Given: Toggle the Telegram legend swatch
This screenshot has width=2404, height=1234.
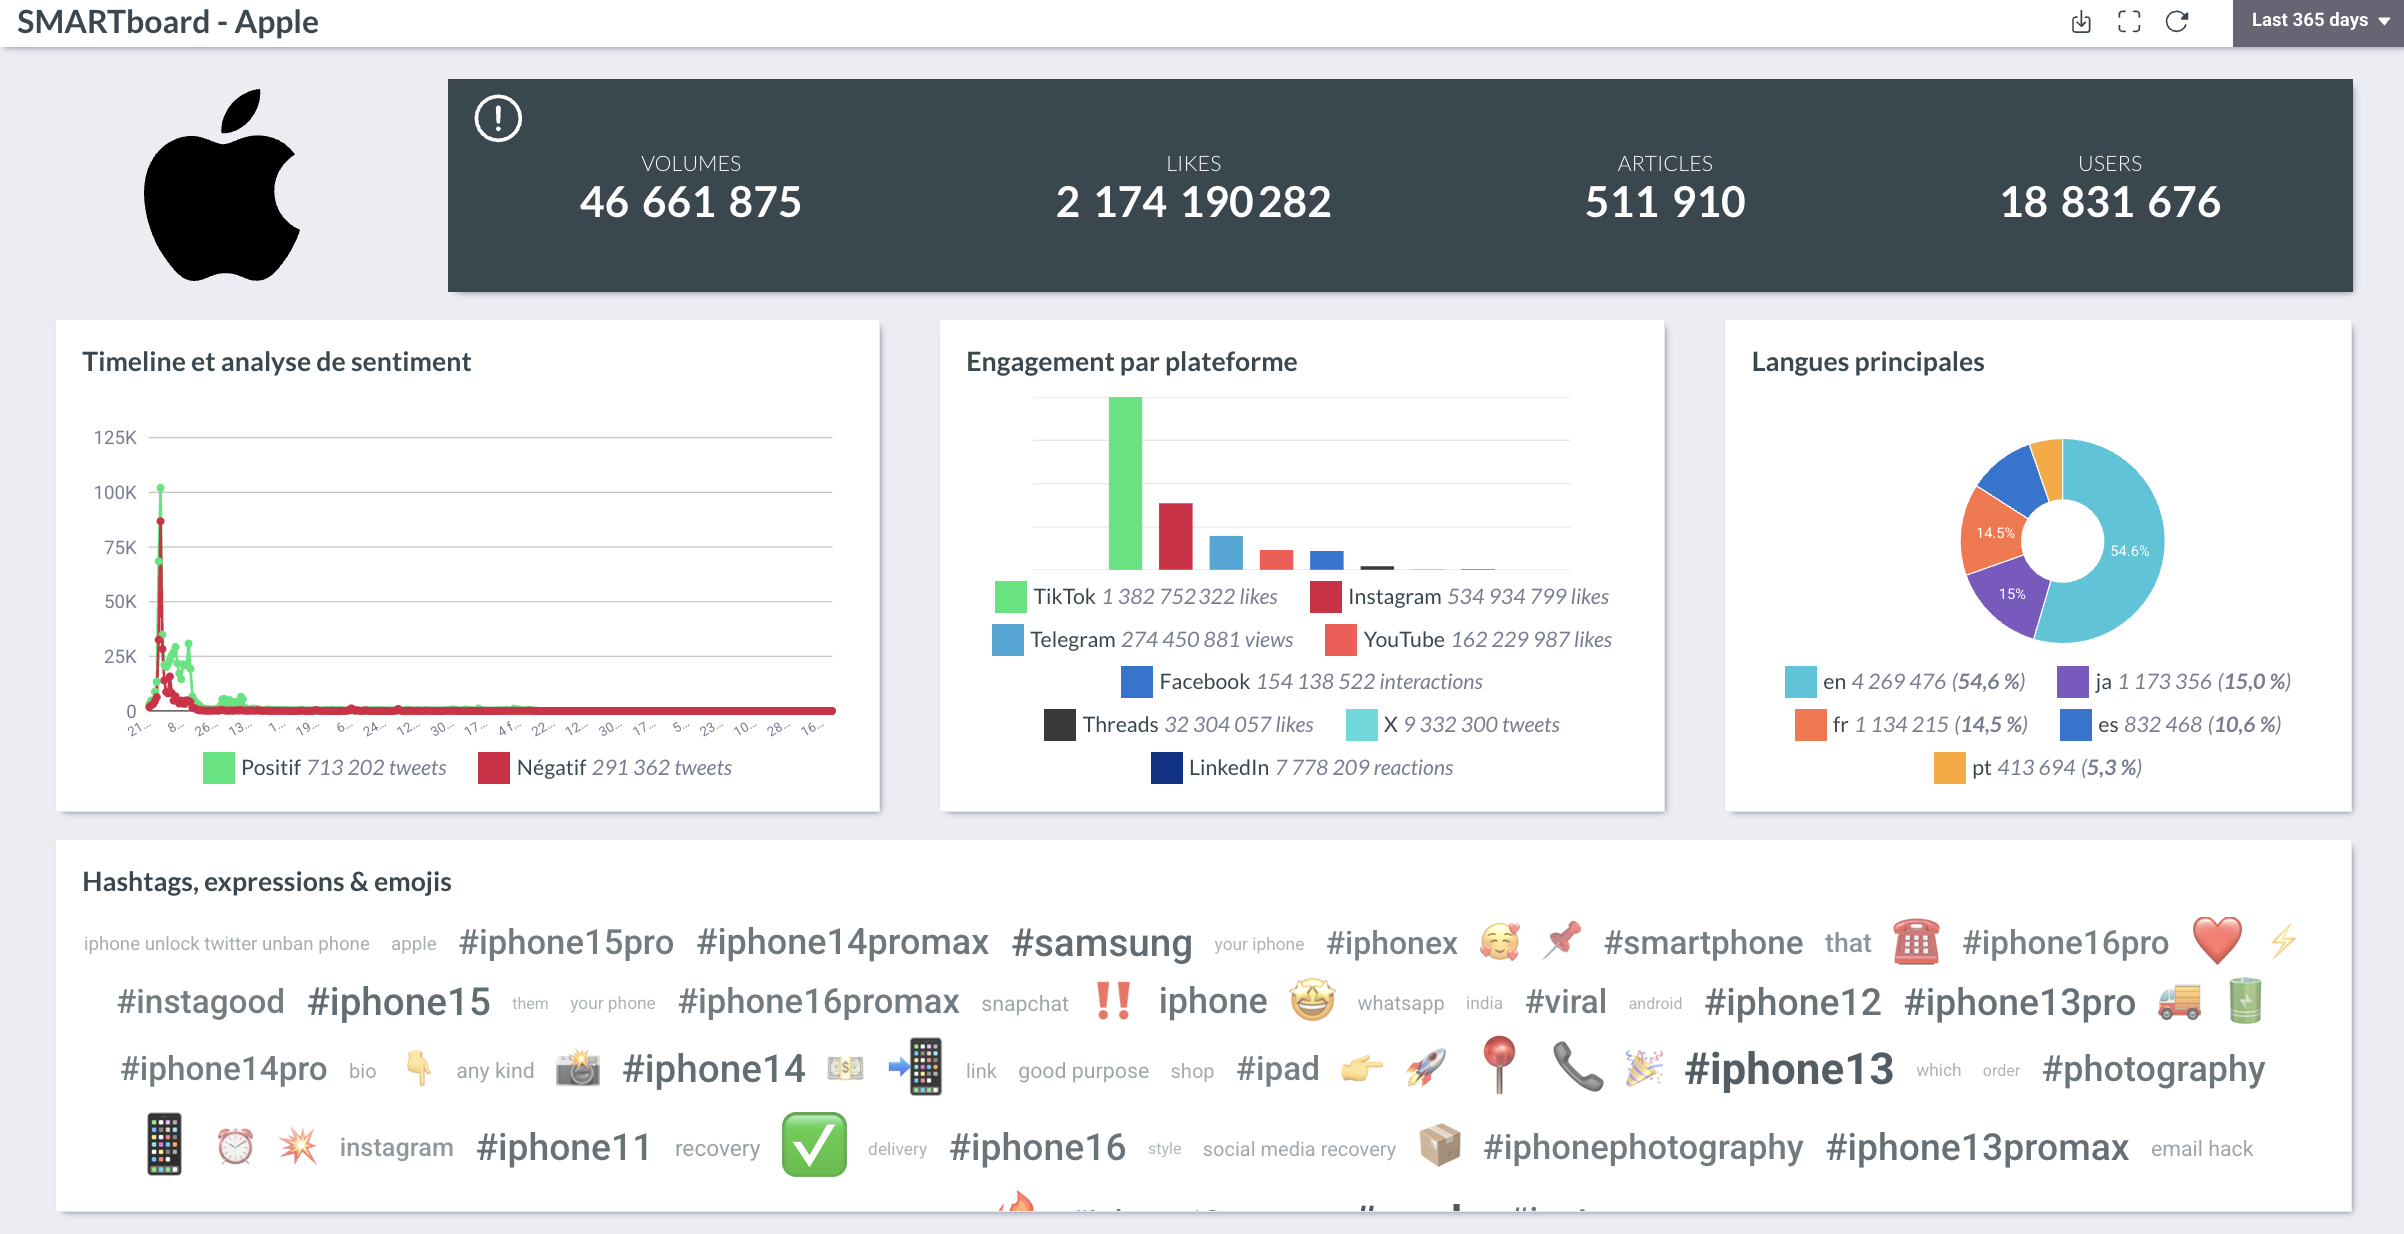Looking at the screenshot, I should pos(1008,640).
